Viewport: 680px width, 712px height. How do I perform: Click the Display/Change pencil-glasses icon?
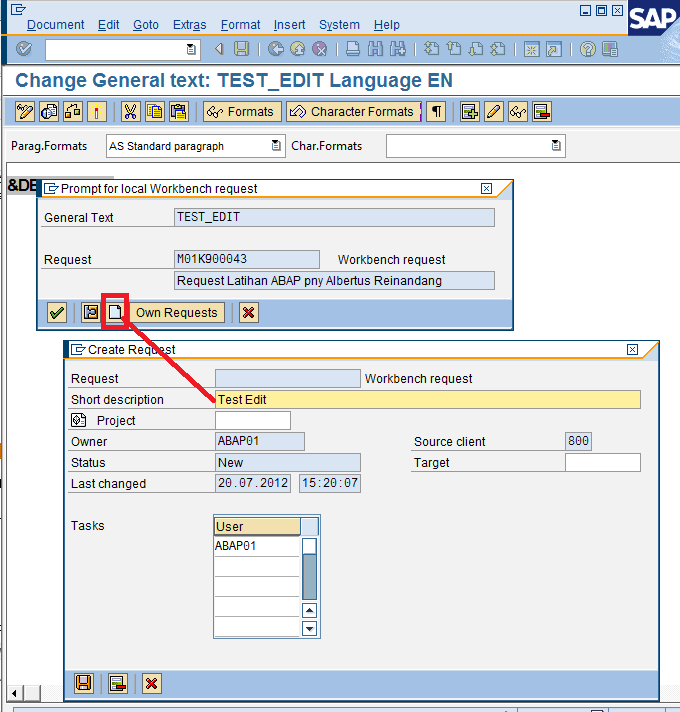(25, 112)
